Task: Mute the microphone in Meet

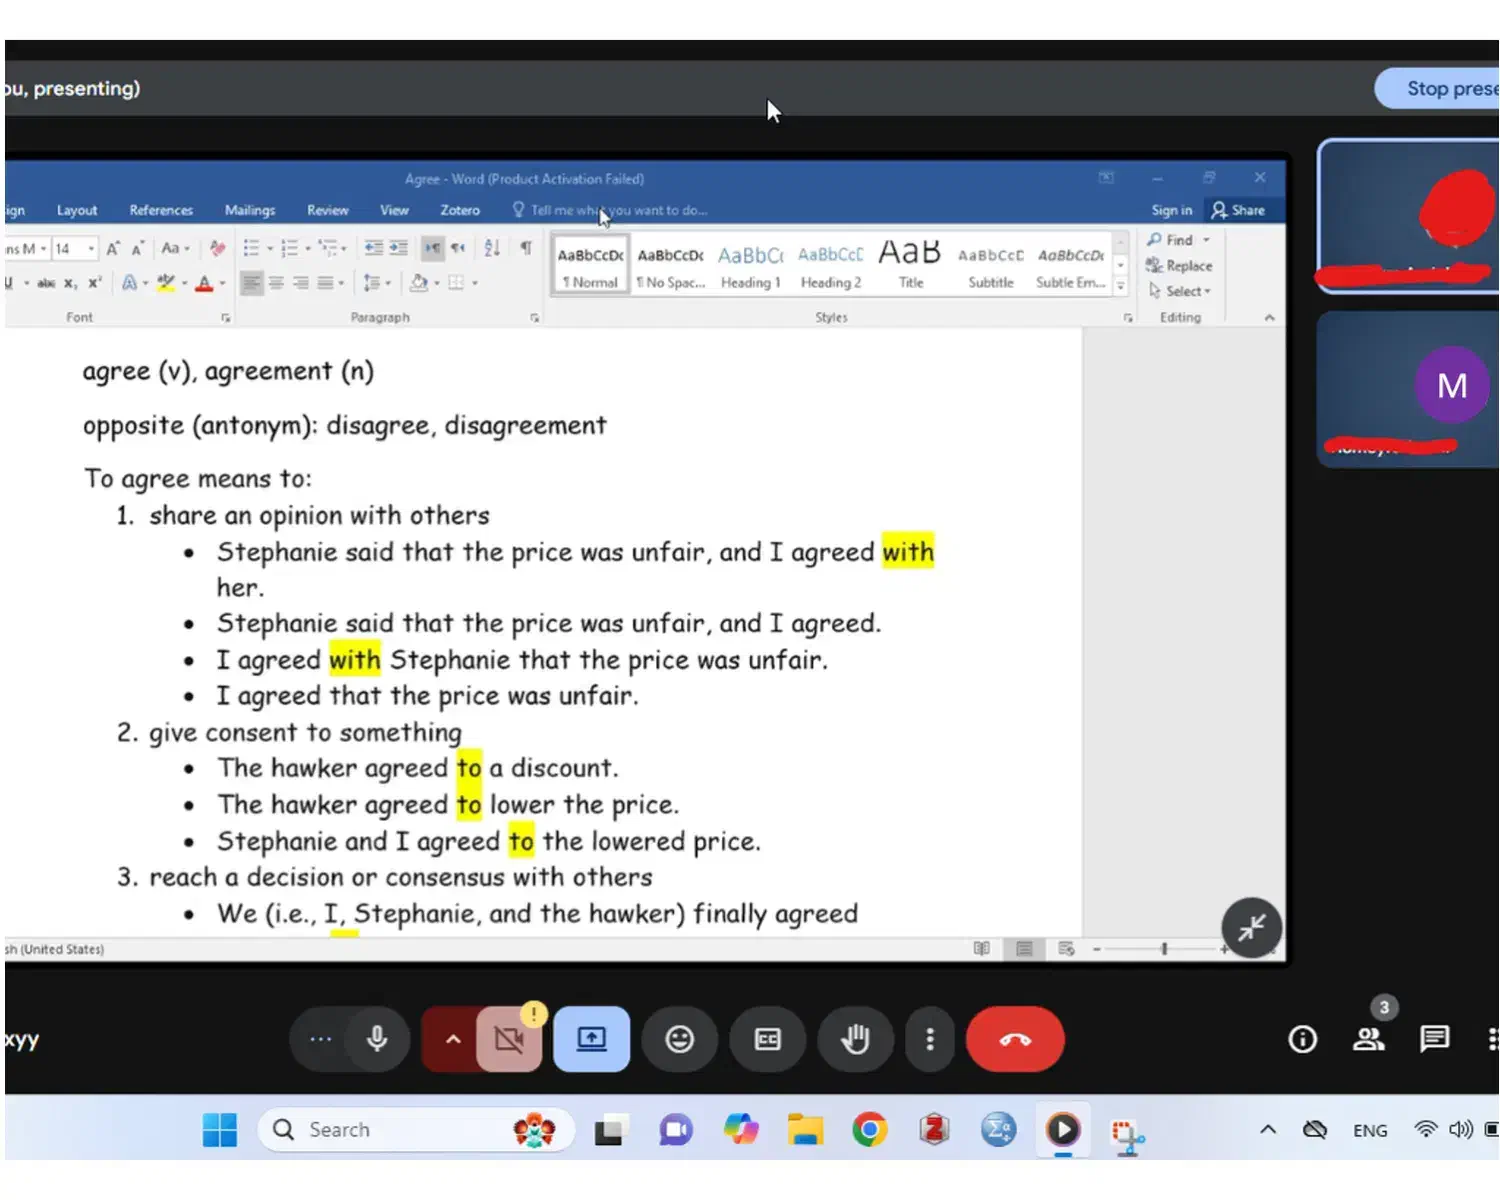Action: (x=377, y=1039)
